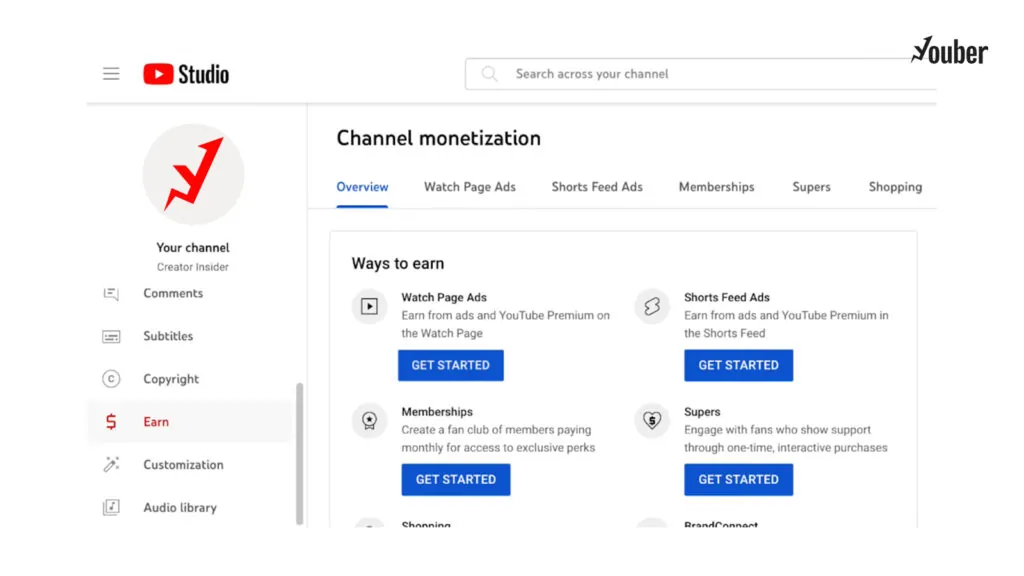Click the 'Your channel' label
Image resolution: width=1024 pixels, height=576 pixels.
pyautogui.click(x=193, y=248)
